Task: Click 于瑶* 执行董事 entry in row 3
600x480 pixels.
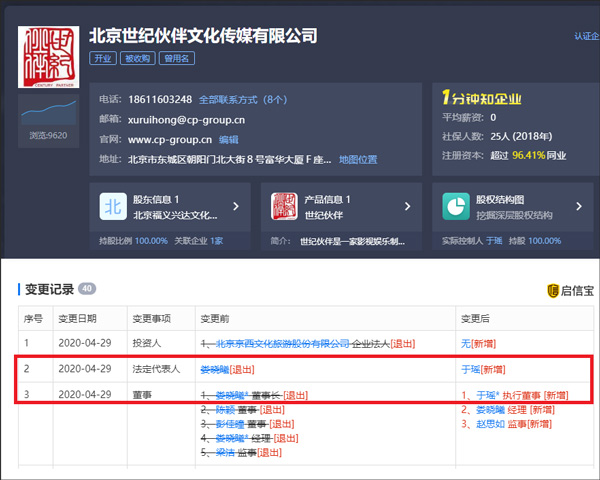Action: [x=515, y=395]
